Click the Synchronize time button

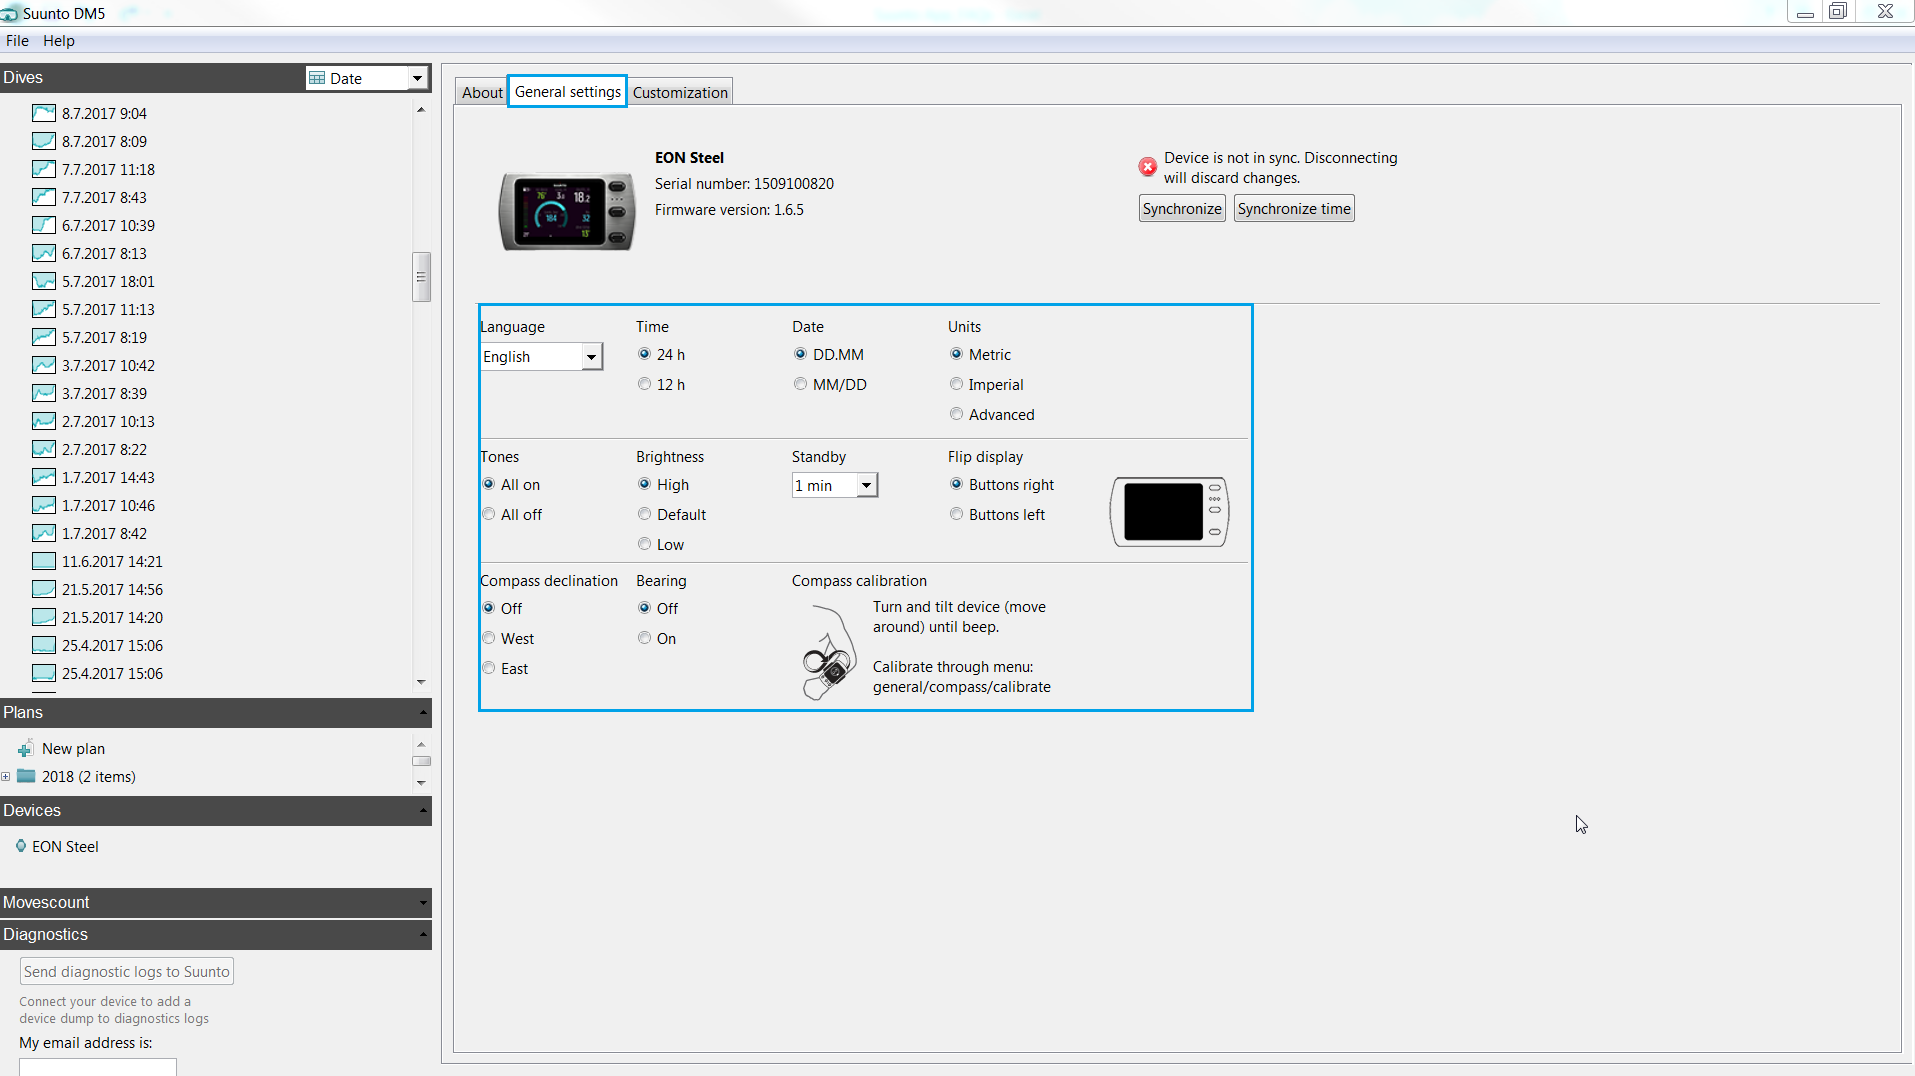tap(1294, 209)
